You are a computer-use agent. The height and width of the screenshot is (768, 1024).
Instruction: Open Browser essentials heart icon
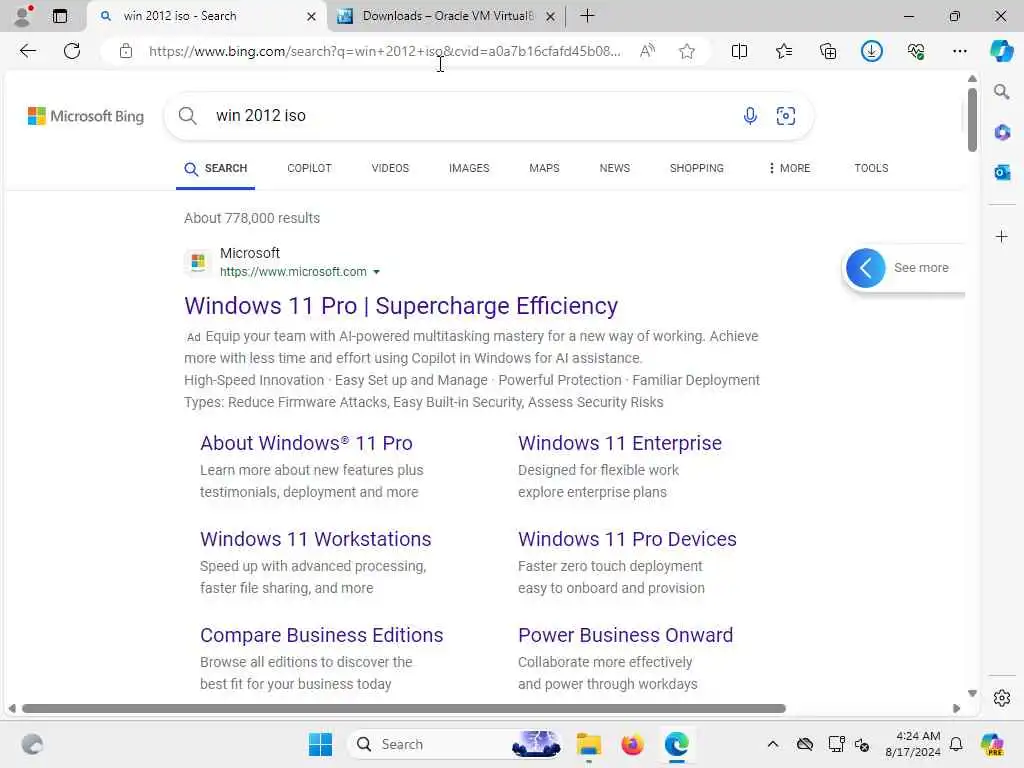click(x=916, y=51)
